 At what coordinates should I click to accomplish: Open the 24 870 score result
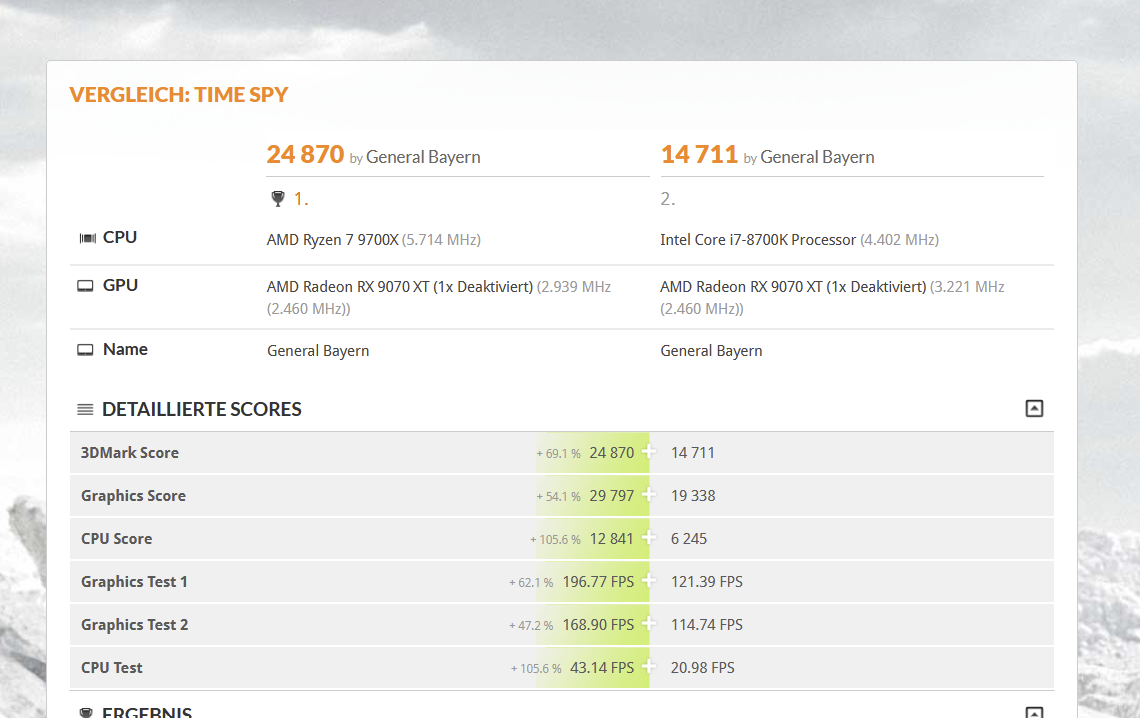pos(305,154)
